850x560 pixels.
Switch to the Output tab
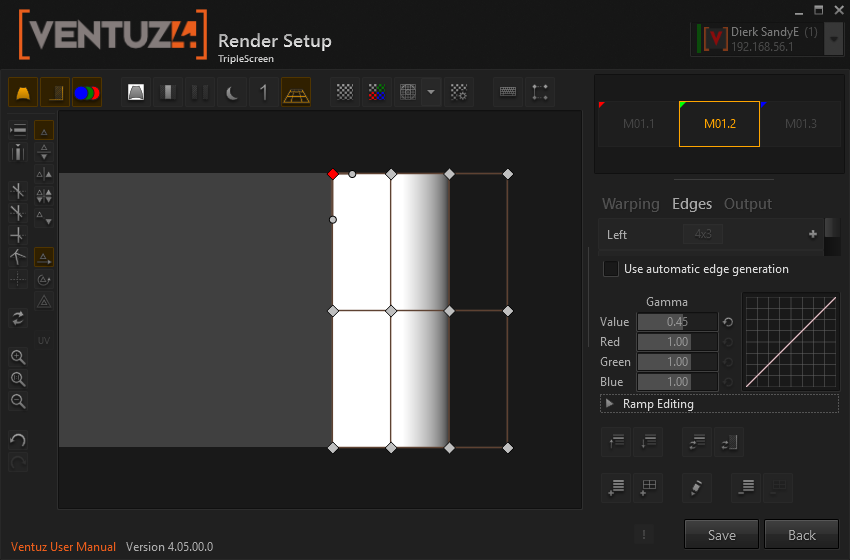point(748,204)
